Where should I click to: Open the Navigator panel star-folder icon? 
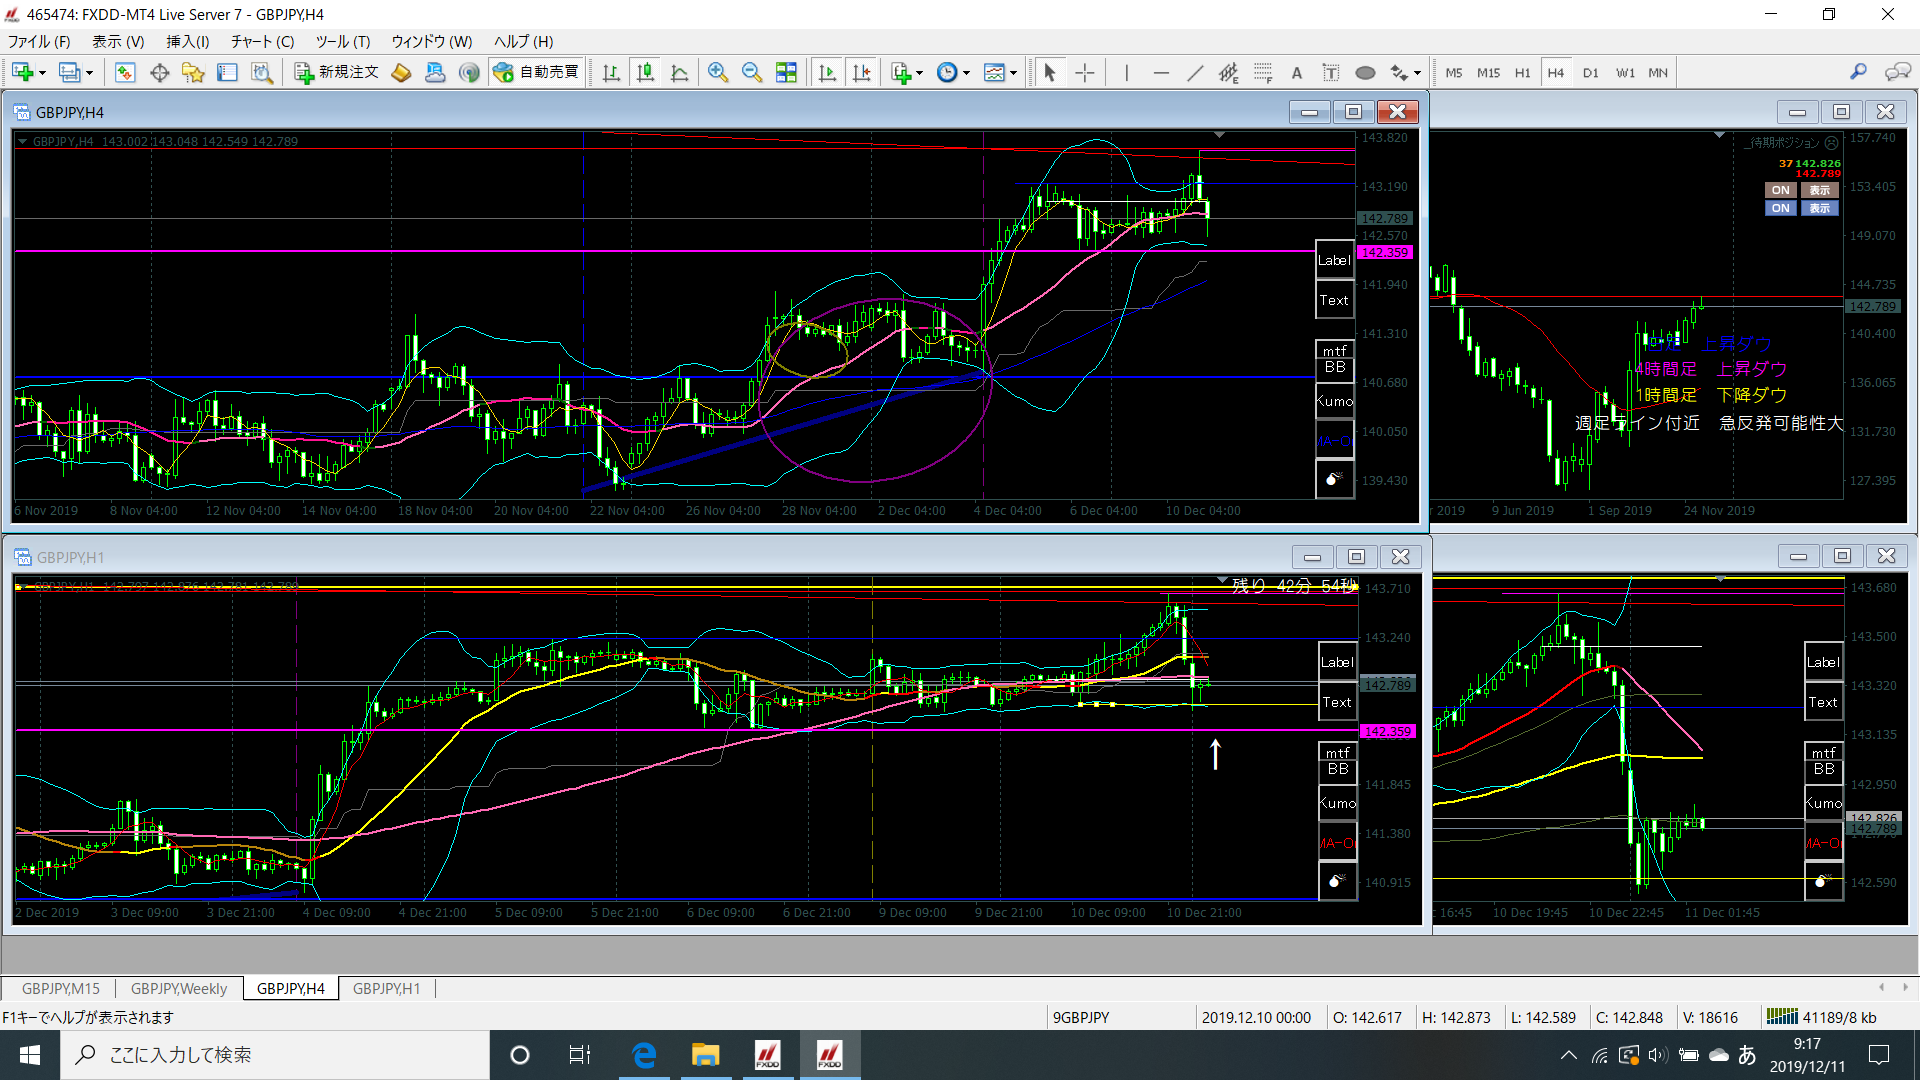click(193, 72)
